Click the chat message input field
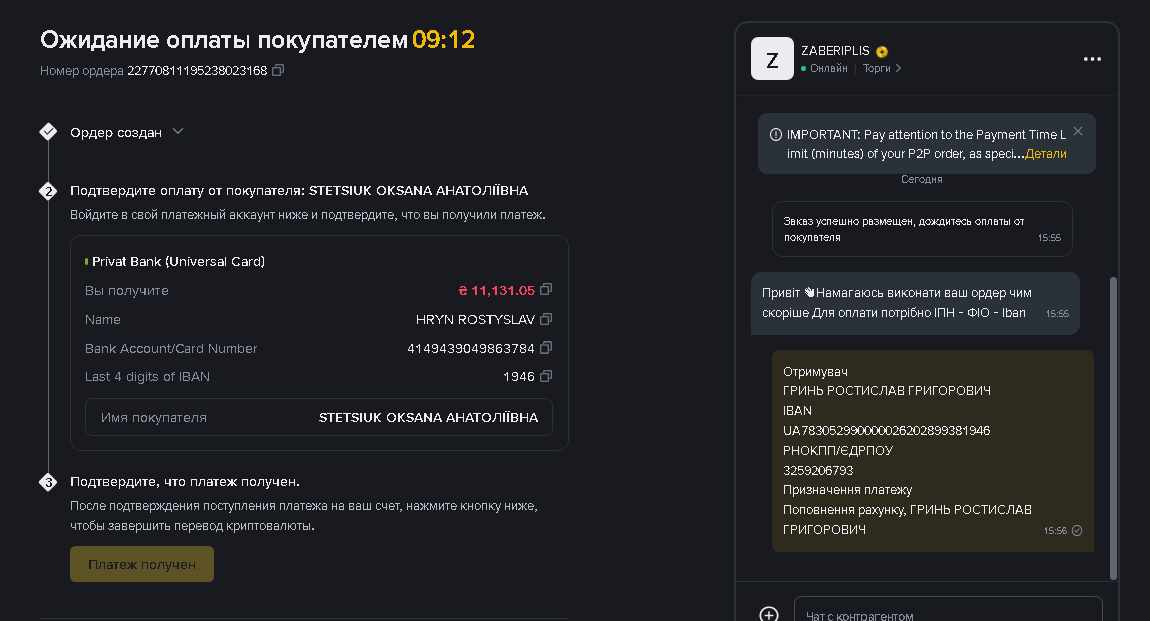1150x621 pixels. click(x=948, y=610)
